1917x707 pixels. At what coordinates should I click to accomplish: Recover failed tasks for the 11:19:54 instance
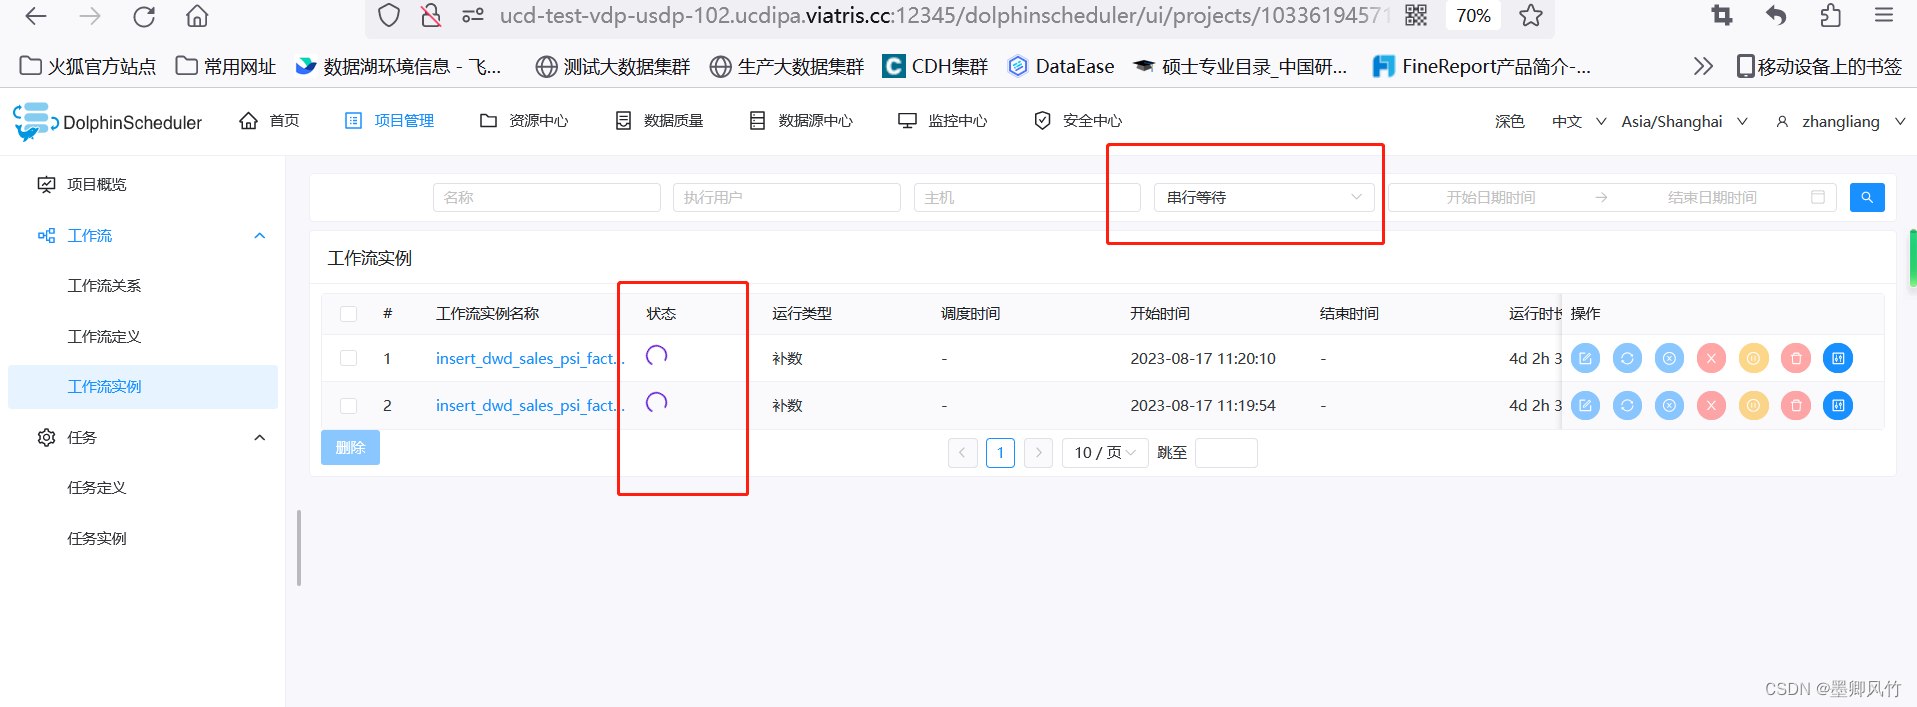[x=1669, y=405]
